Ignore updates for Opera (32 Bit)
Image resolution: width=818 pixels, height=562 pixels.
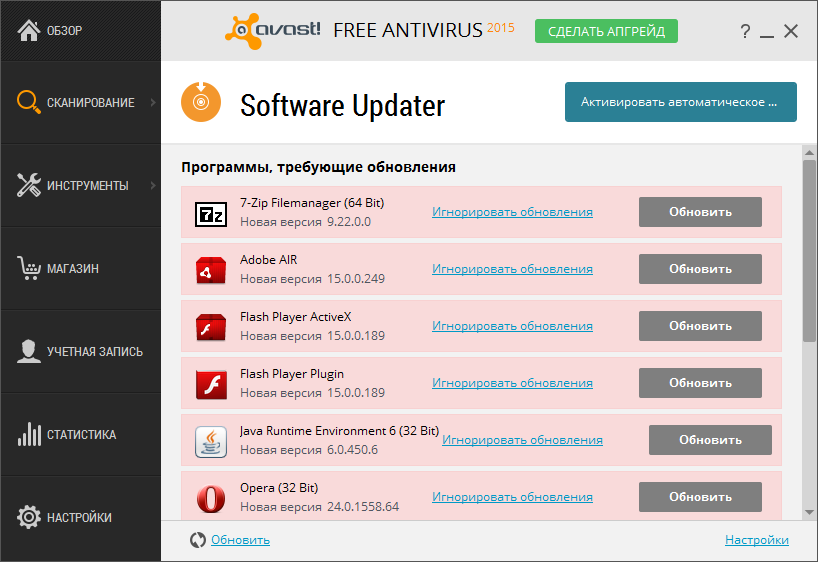[x=512, y=497]
